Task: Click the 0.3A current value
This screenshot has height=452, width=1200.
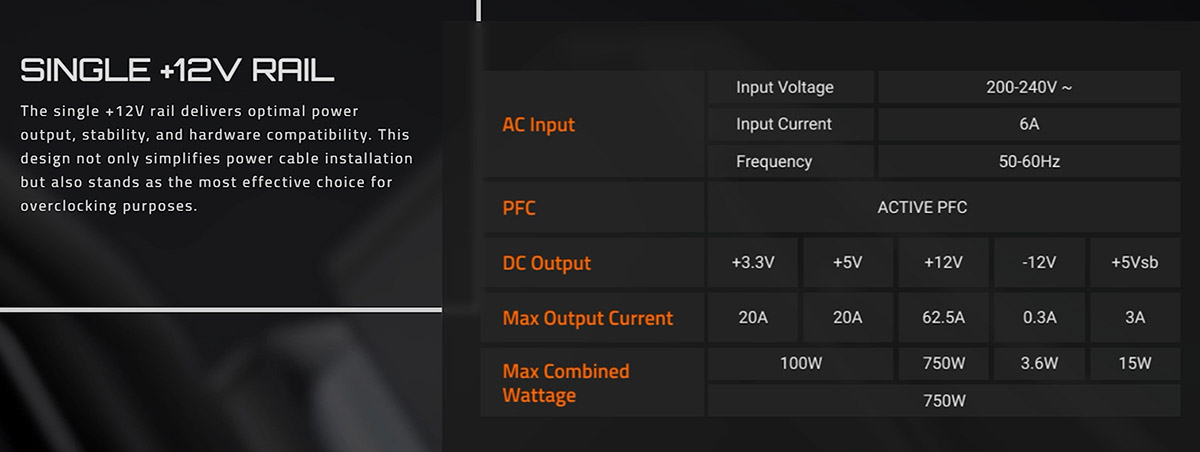Action: pyautogui.click(x=1040, y=318)
